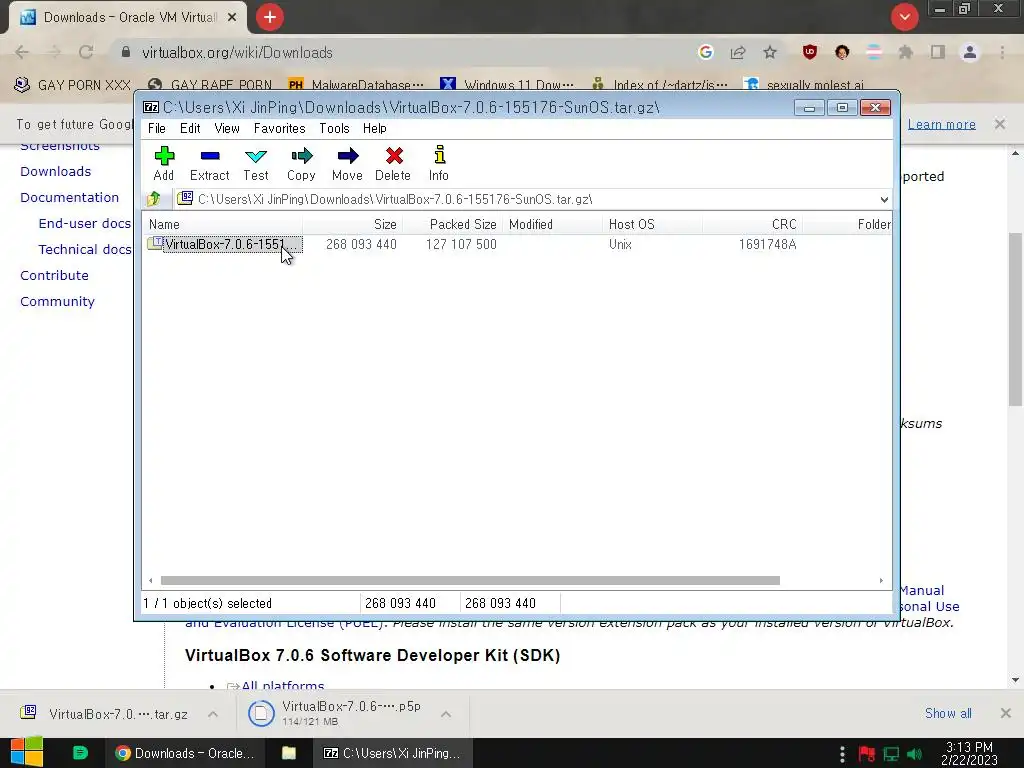
Task: Open the Favorites menu
Action: click(x=280, y=129)
